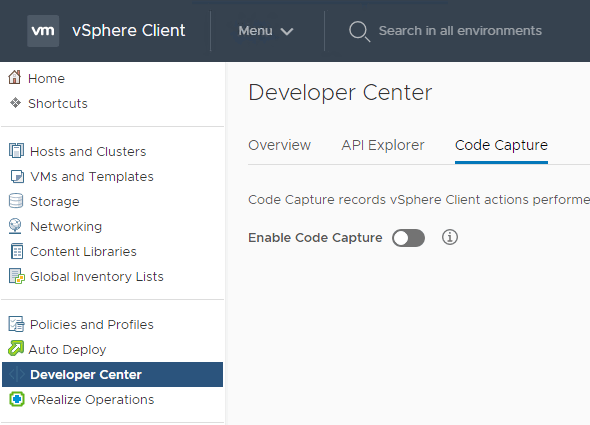
Task: Switch to the Overview tab
Action: coord(280,145)
